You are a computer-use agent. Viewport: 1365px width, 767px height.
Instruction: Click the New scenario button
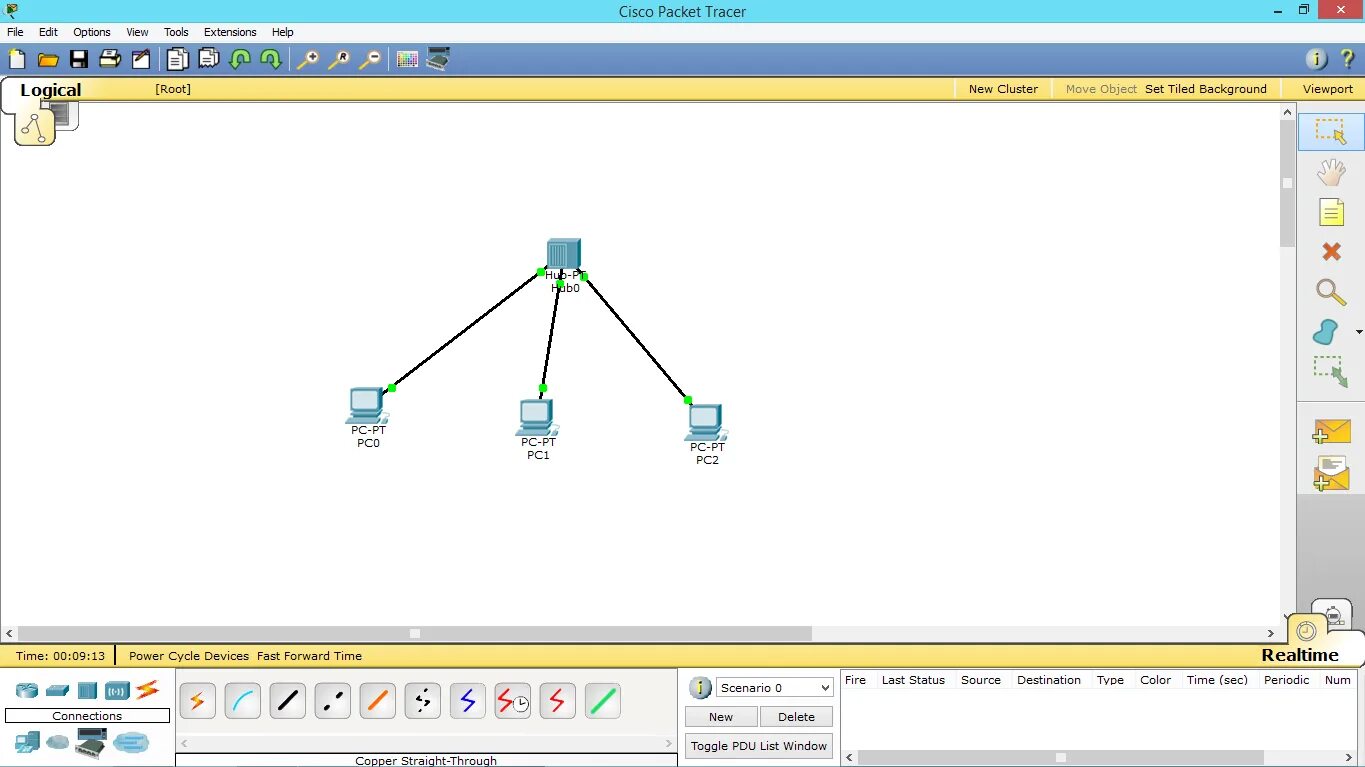pos(721,717)
